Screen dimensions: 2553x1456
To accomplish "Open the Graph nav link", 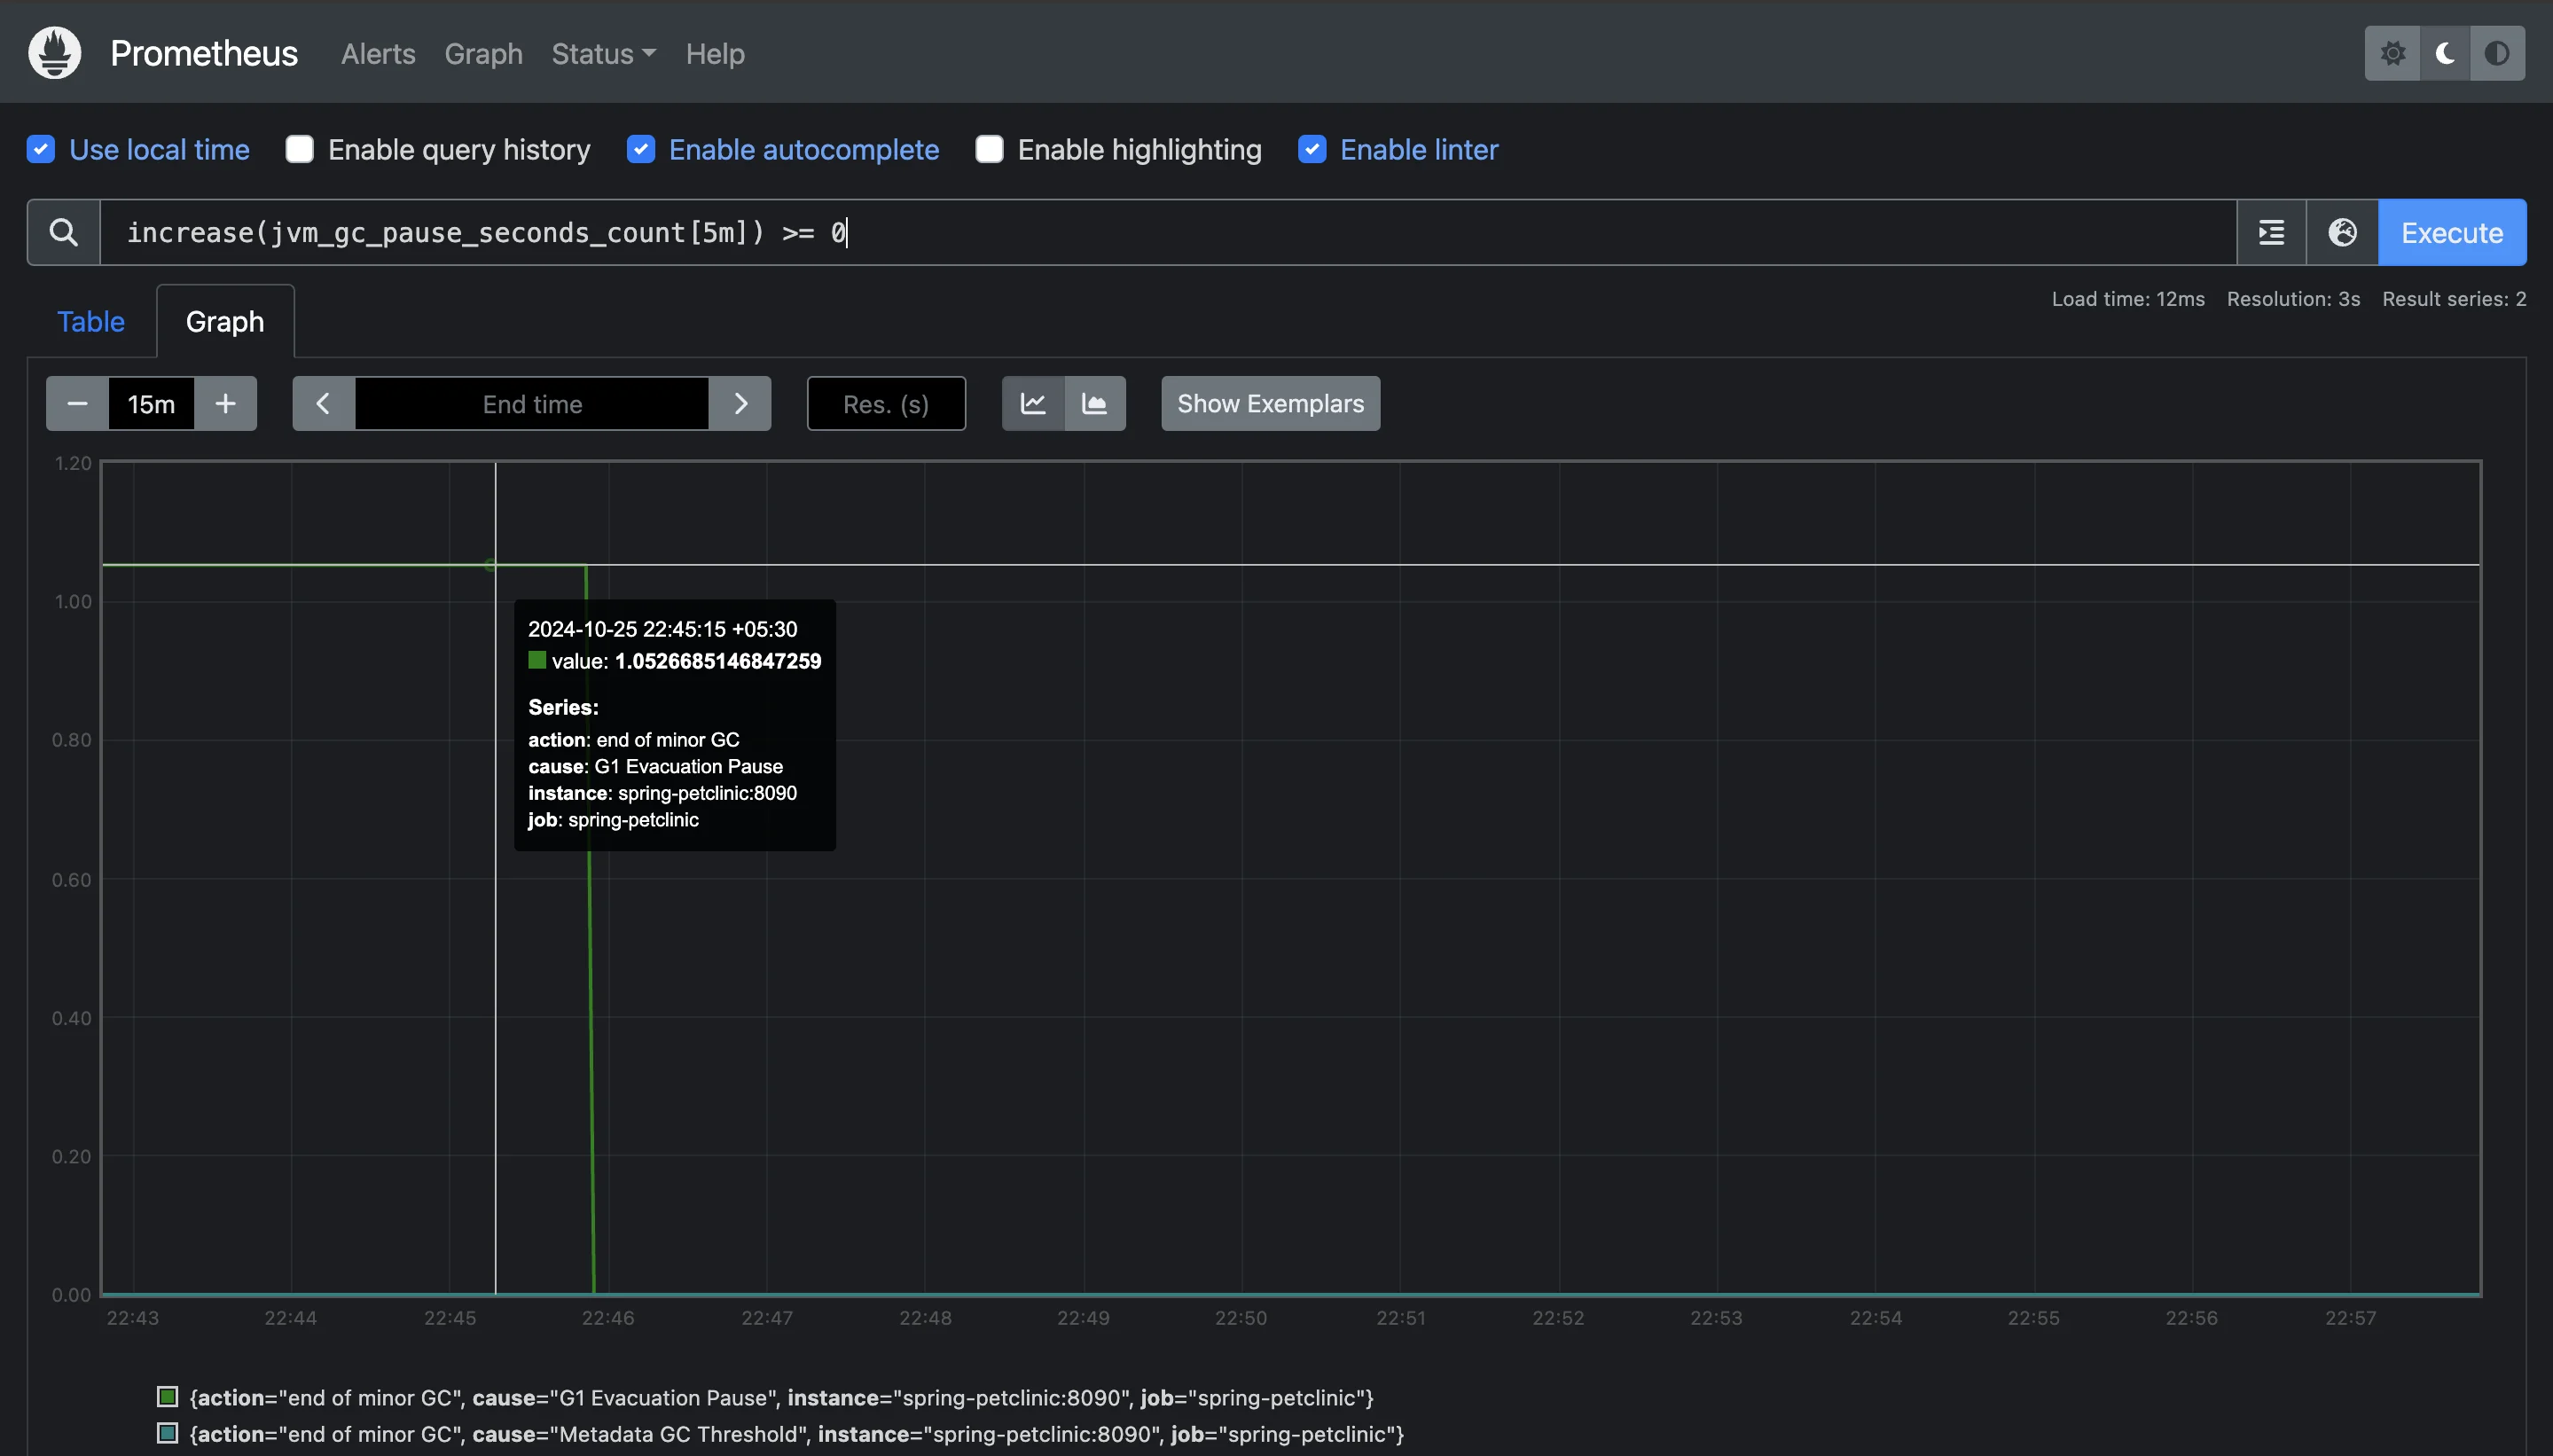I will pyautogui.click(x=483, y=54).
